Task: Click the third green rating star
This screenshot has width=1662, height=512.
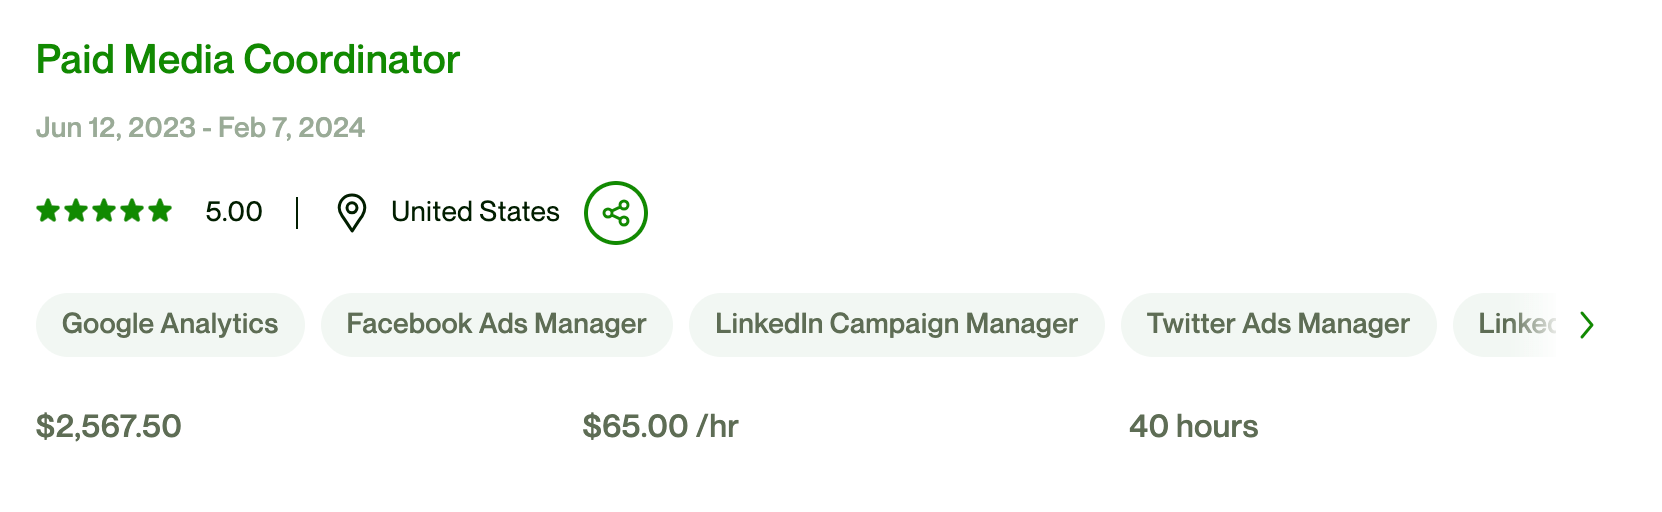Action: point(104,211)
